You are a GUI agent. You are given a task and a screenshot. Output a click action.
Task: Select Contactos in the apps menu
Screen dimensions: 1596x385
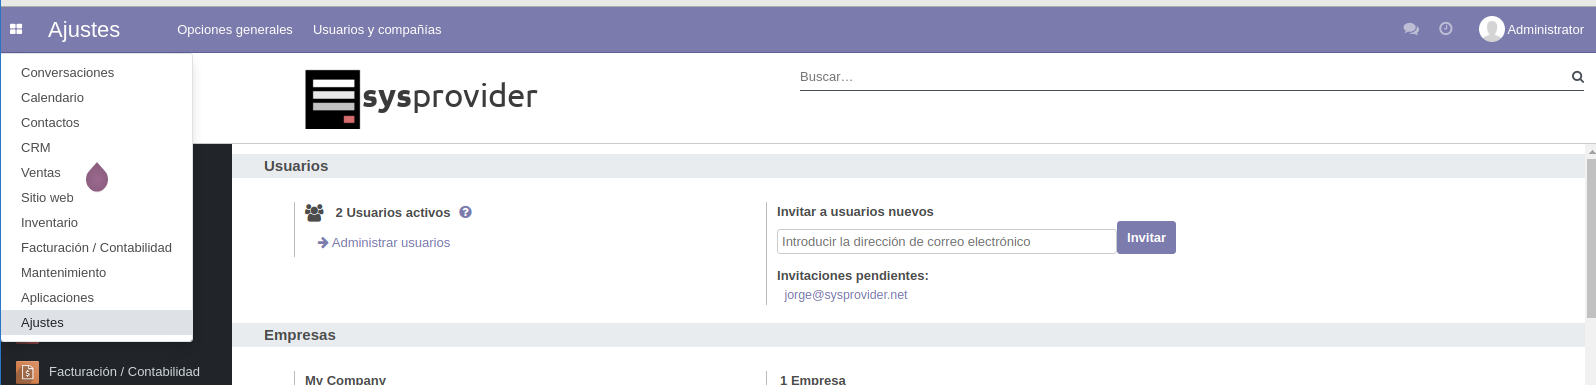click(97, 122)
